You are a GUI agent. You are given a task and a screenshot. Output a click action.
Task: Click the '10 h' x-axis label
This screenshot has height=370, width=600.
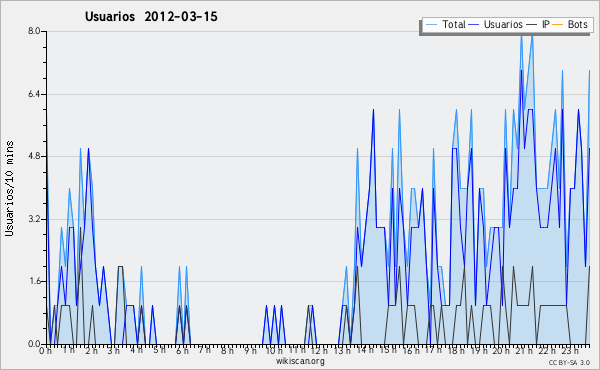274,350
